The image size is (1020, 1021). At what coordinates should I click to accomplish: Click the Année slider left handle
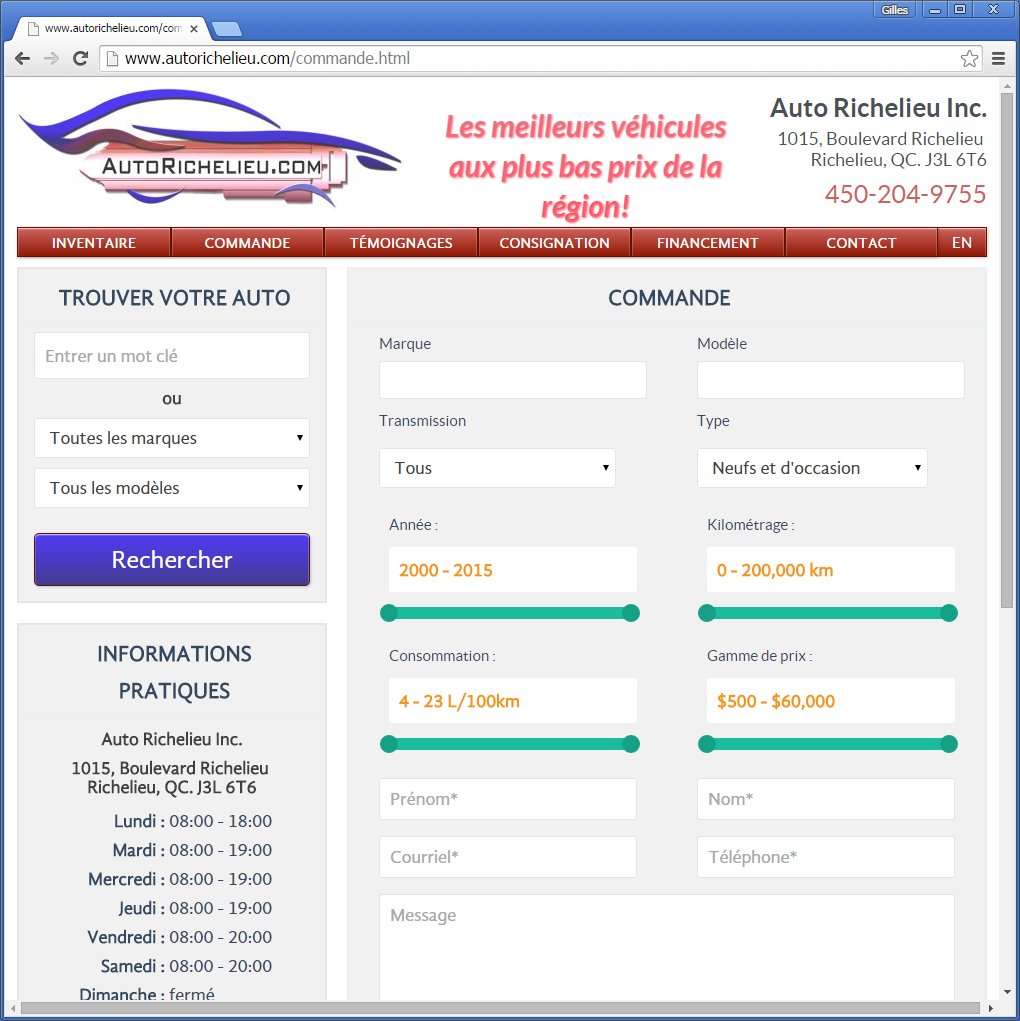tap(389, 613)
